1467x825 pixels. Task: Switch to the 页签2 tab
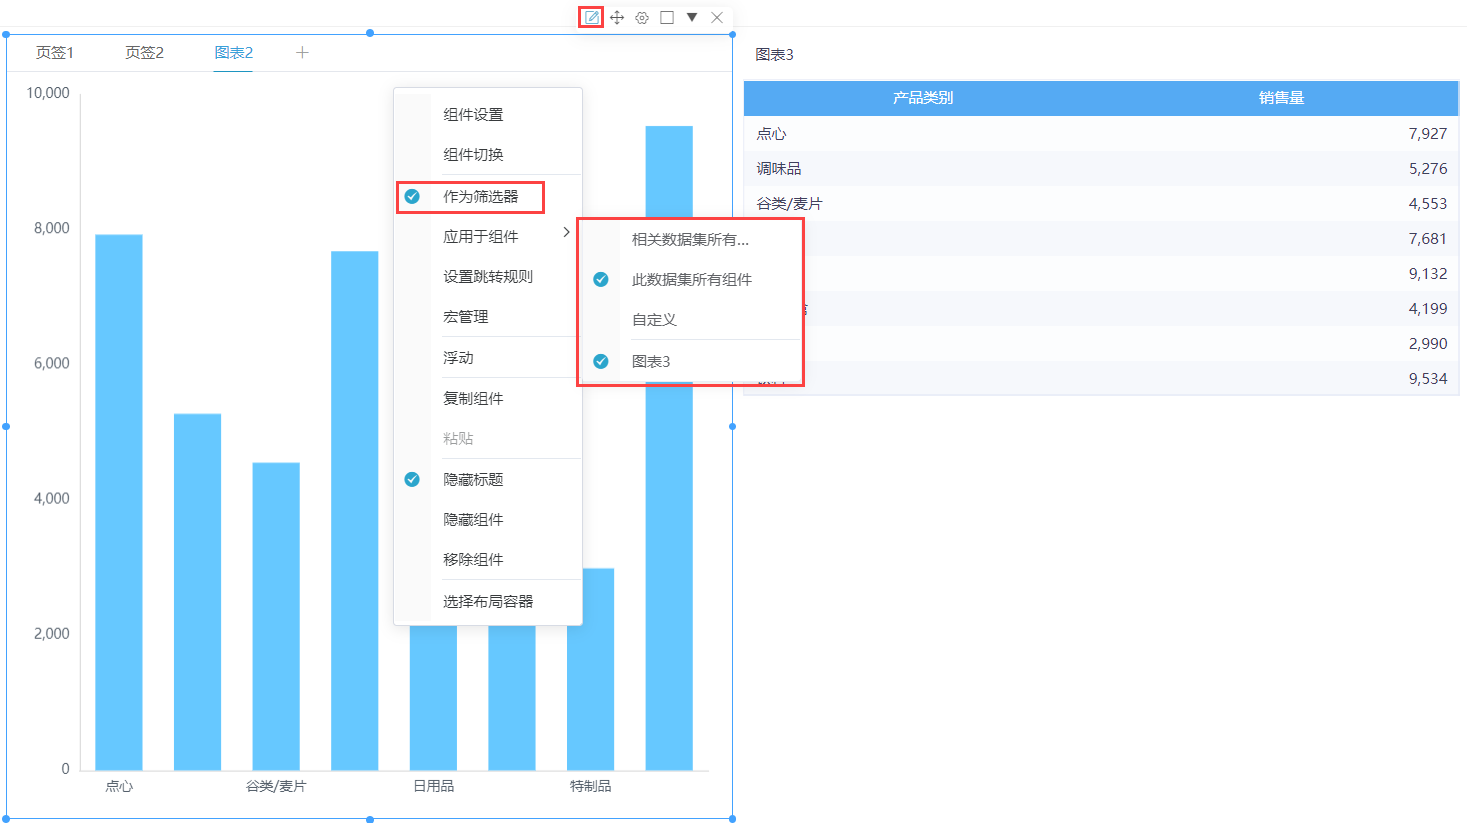(x=144, y=53)
